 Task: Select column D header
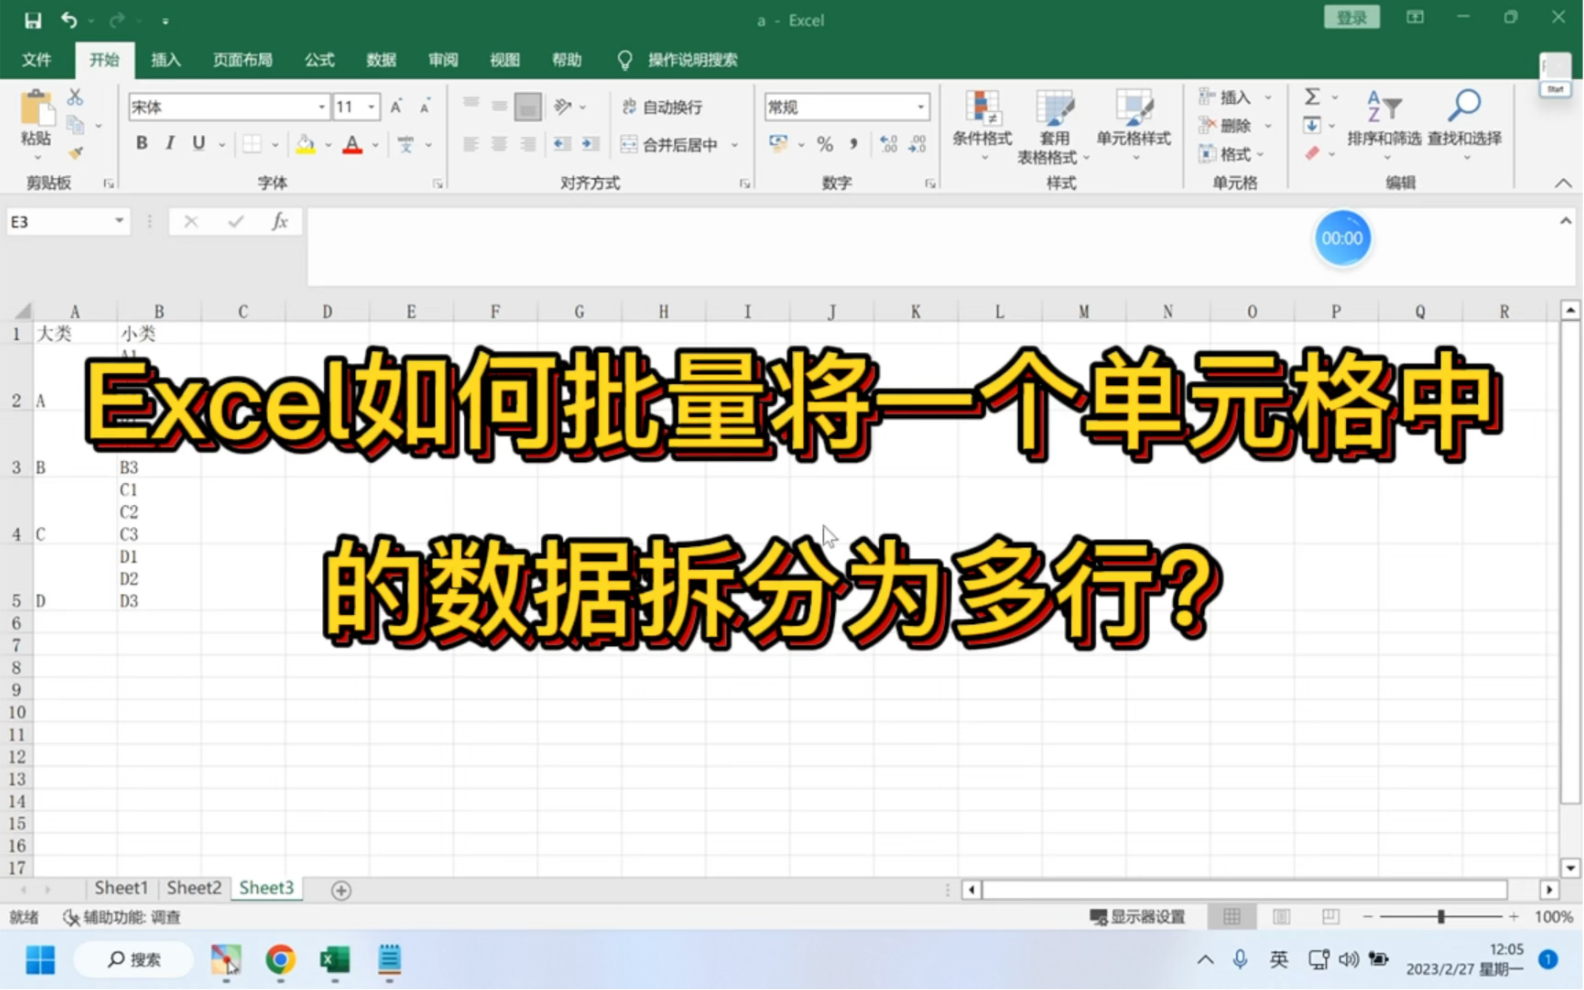(x=327, y=312)
